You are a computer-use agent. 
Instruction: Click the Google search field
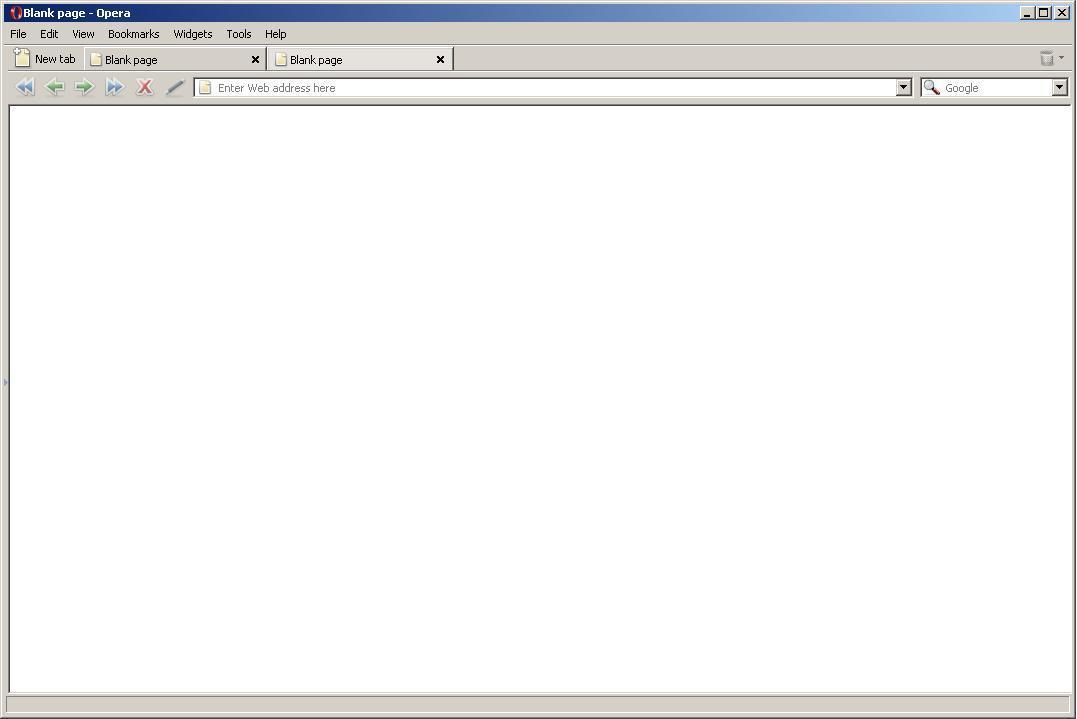(996, 87)
